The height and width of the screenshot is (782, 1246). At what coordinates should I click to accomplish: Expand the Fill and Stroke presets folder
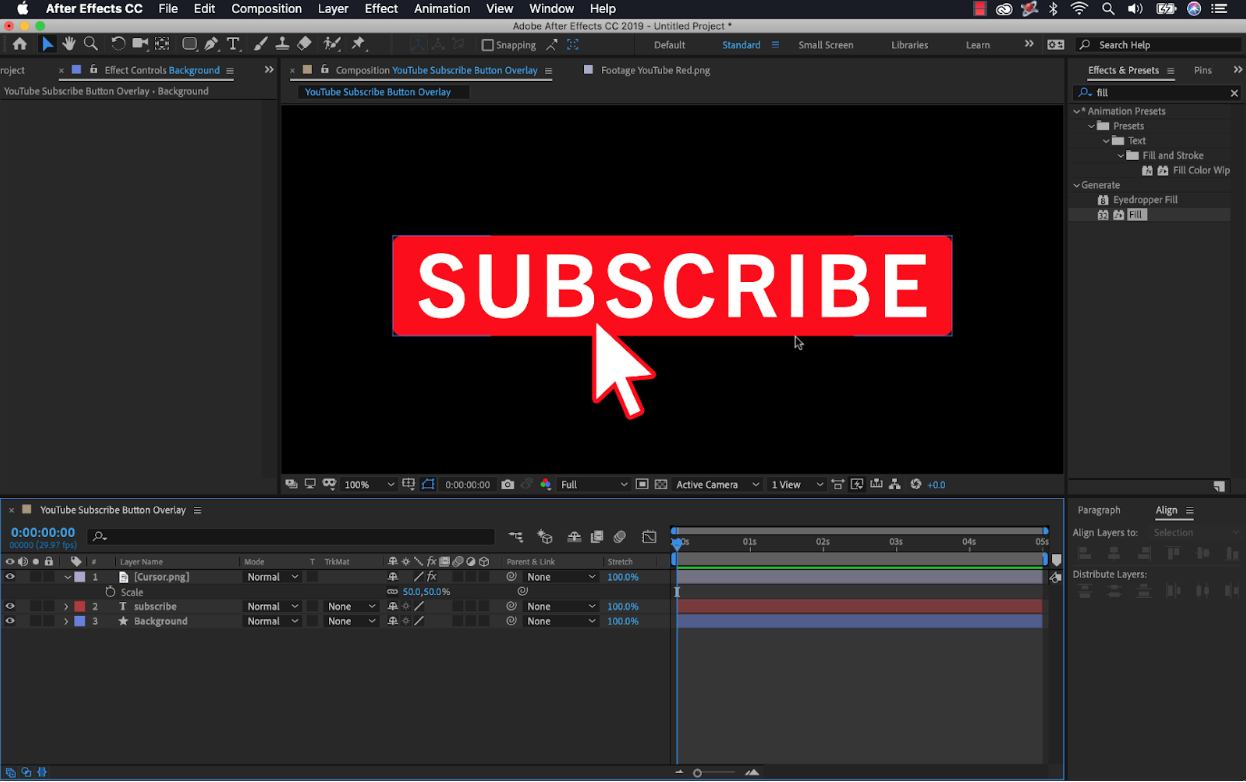[x=1120, y=155]
